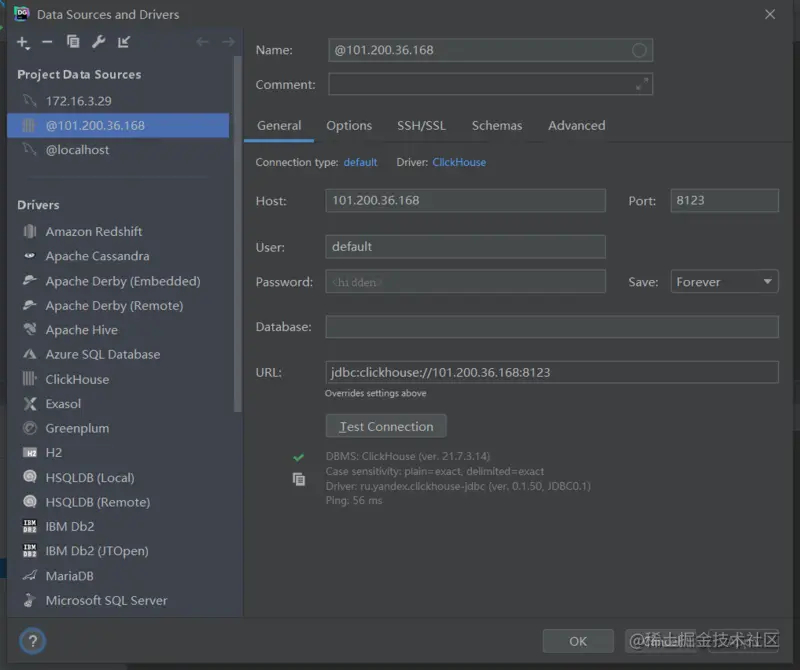Duplicate the selected data source

[73, 41]
